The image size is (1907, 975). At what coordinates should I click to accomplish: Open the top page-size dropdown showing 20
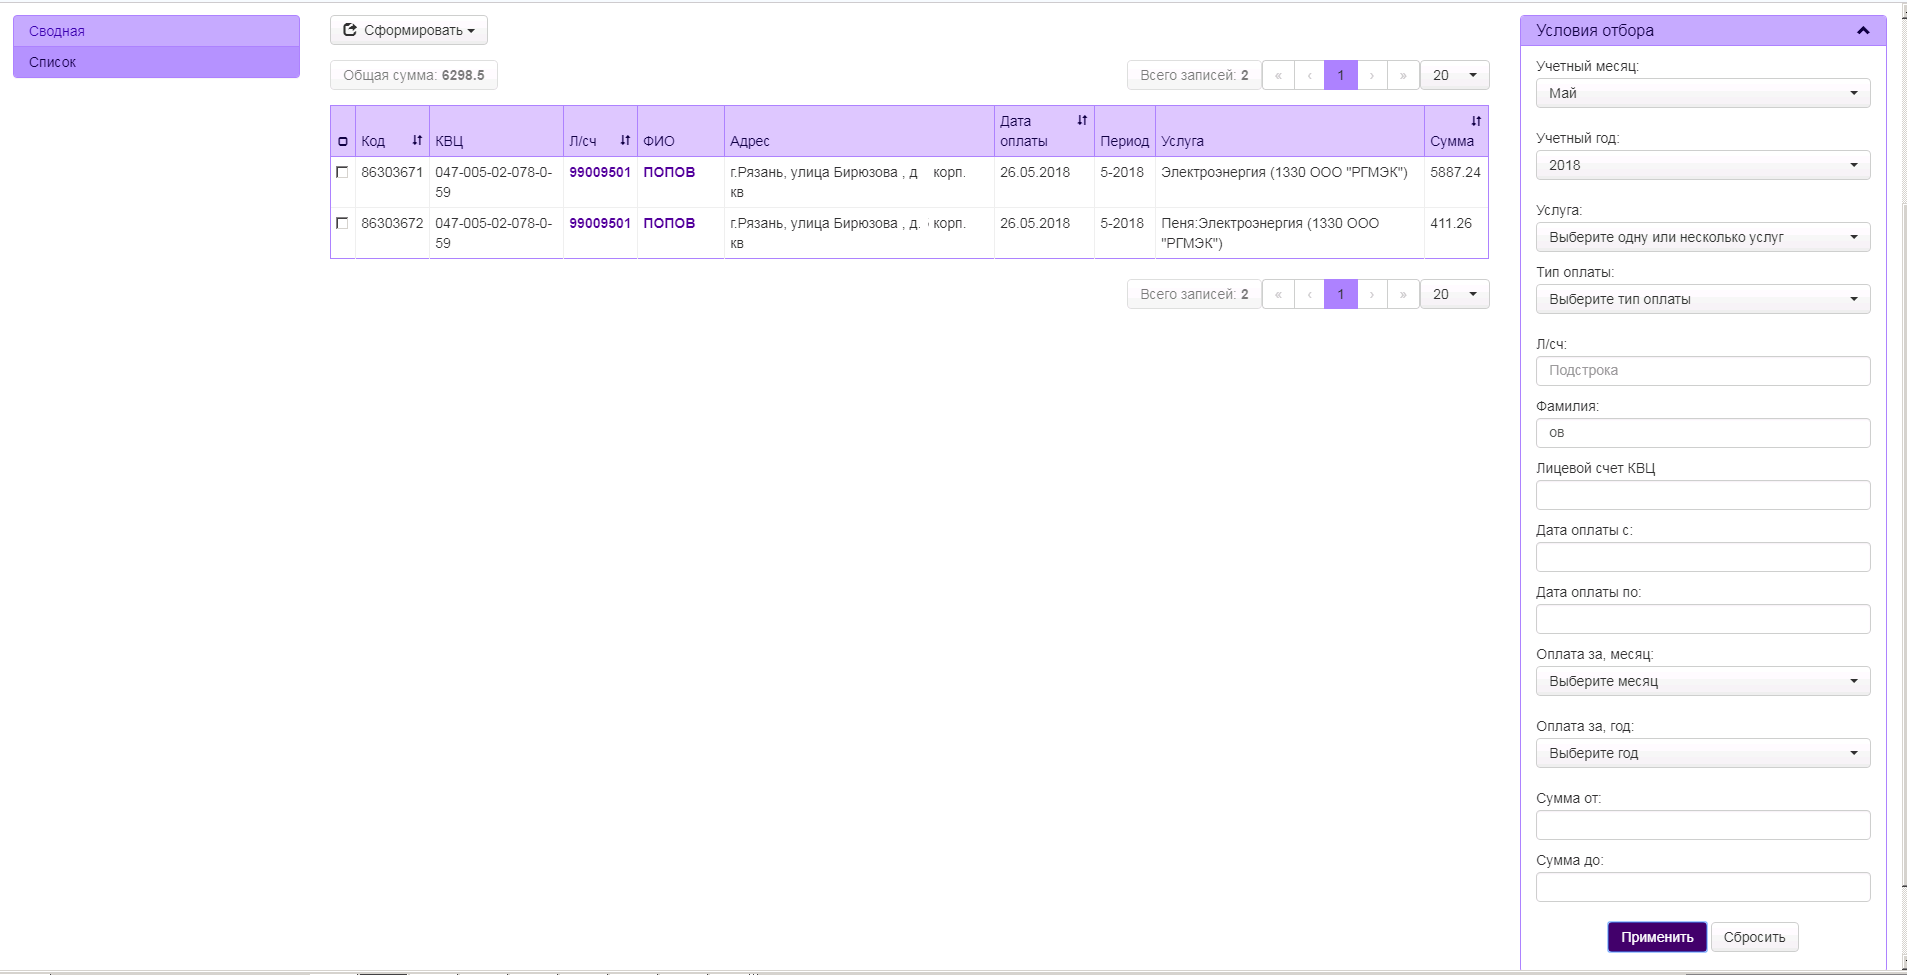tap(1455, 75)
